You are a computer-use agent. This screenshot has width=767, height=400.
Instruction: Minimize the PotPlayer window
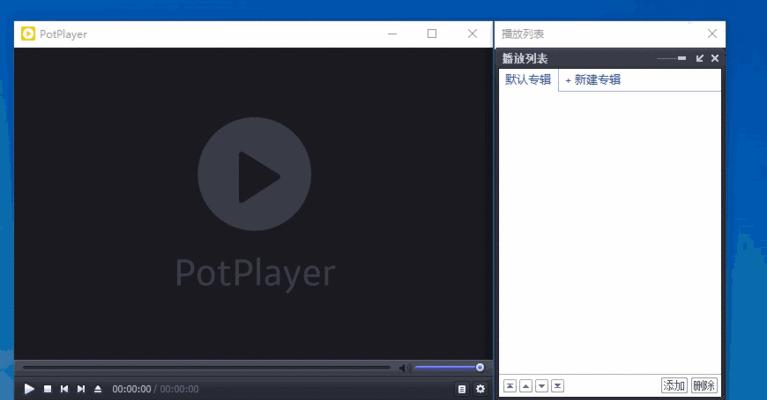point(392,34)
